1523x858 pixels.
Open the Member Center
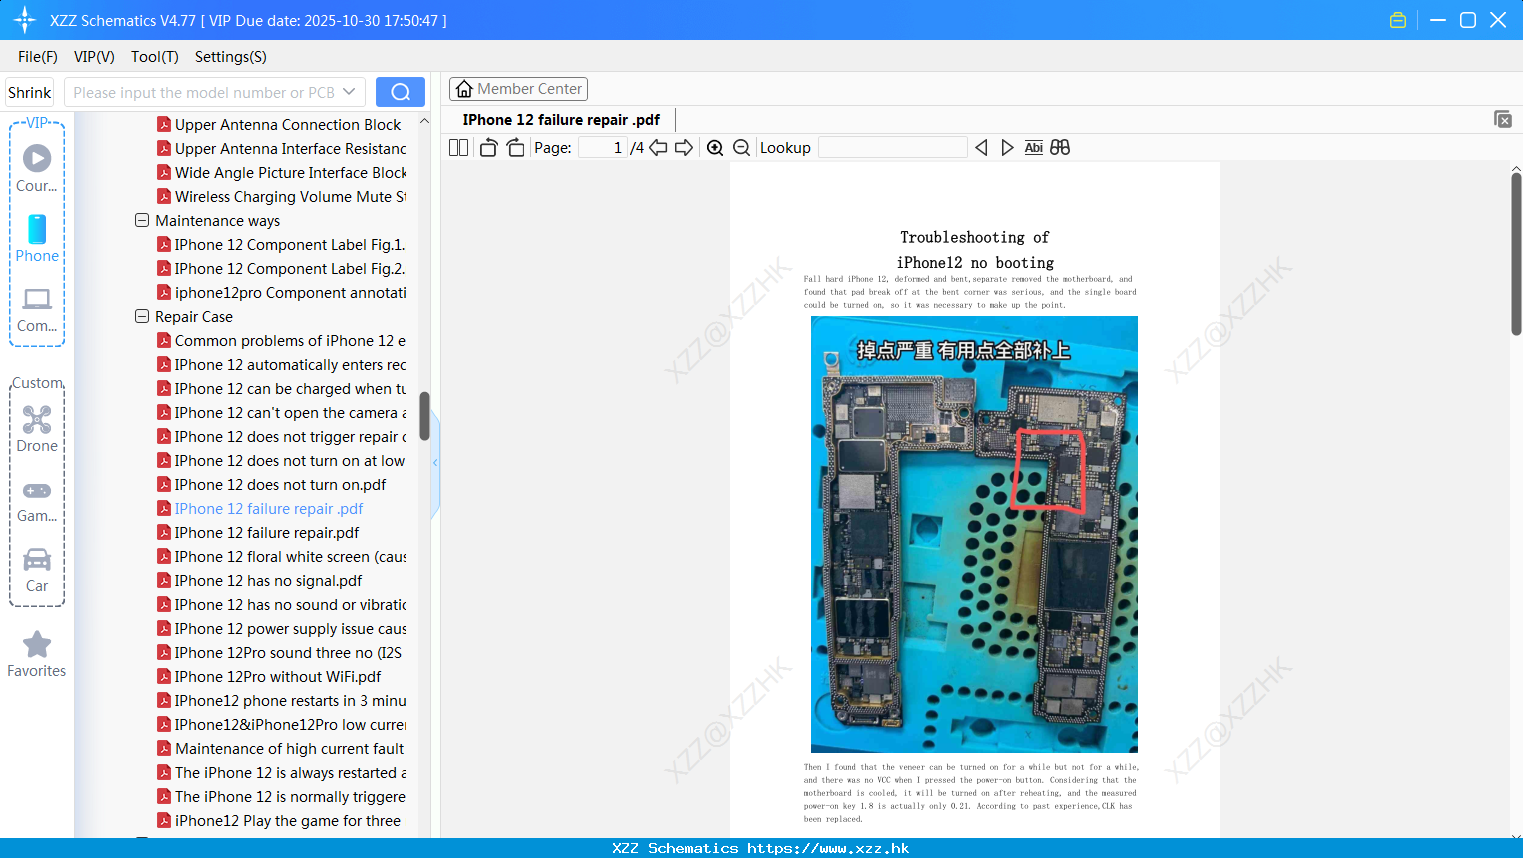tap(518, 89)
